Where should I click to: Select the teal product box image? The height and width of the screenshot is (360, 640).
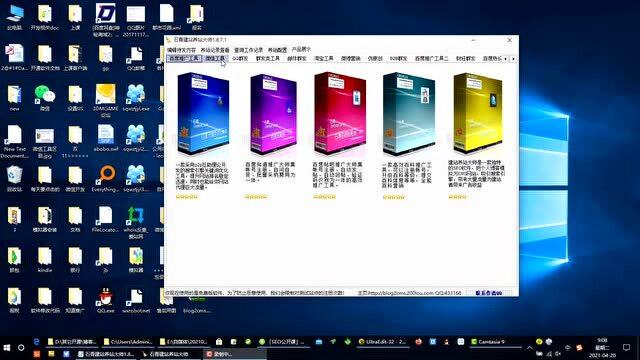pyautogui.click(x=409, y=113)
